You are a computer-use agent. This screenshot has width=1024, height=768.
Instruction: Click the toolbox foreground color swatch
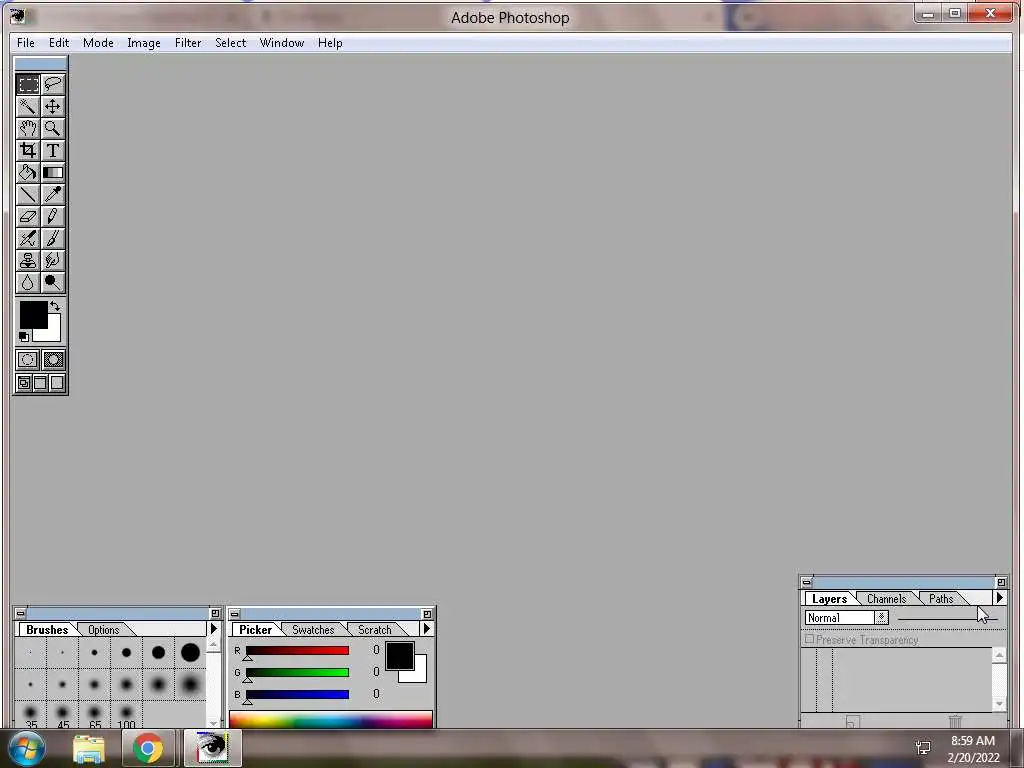click(33, 315)
